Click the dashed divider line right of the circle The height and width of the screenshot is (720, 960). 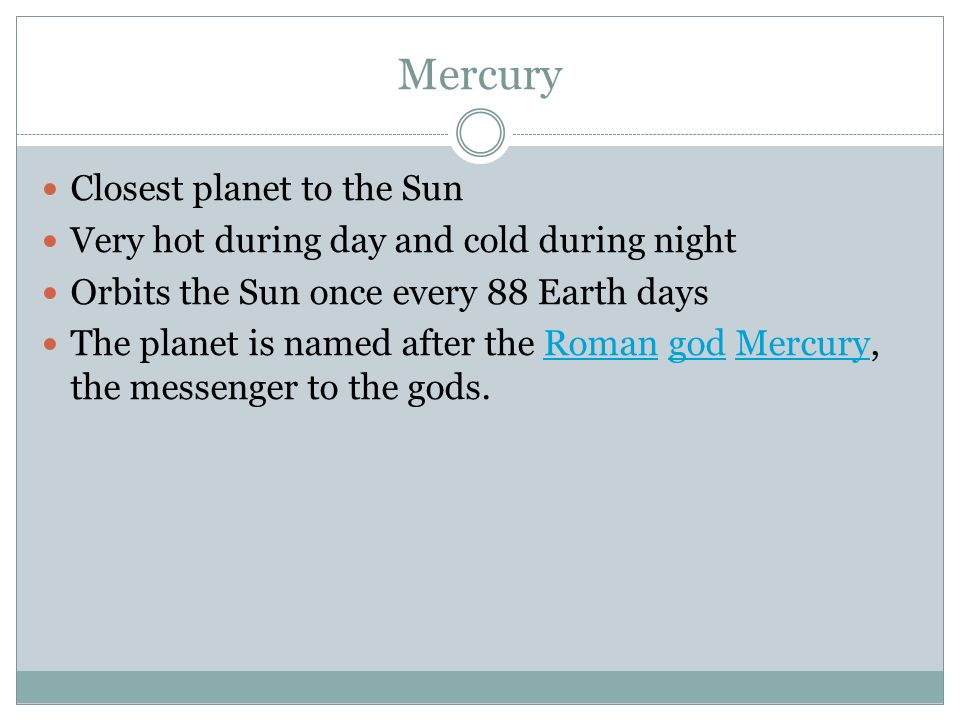[728, 134]
